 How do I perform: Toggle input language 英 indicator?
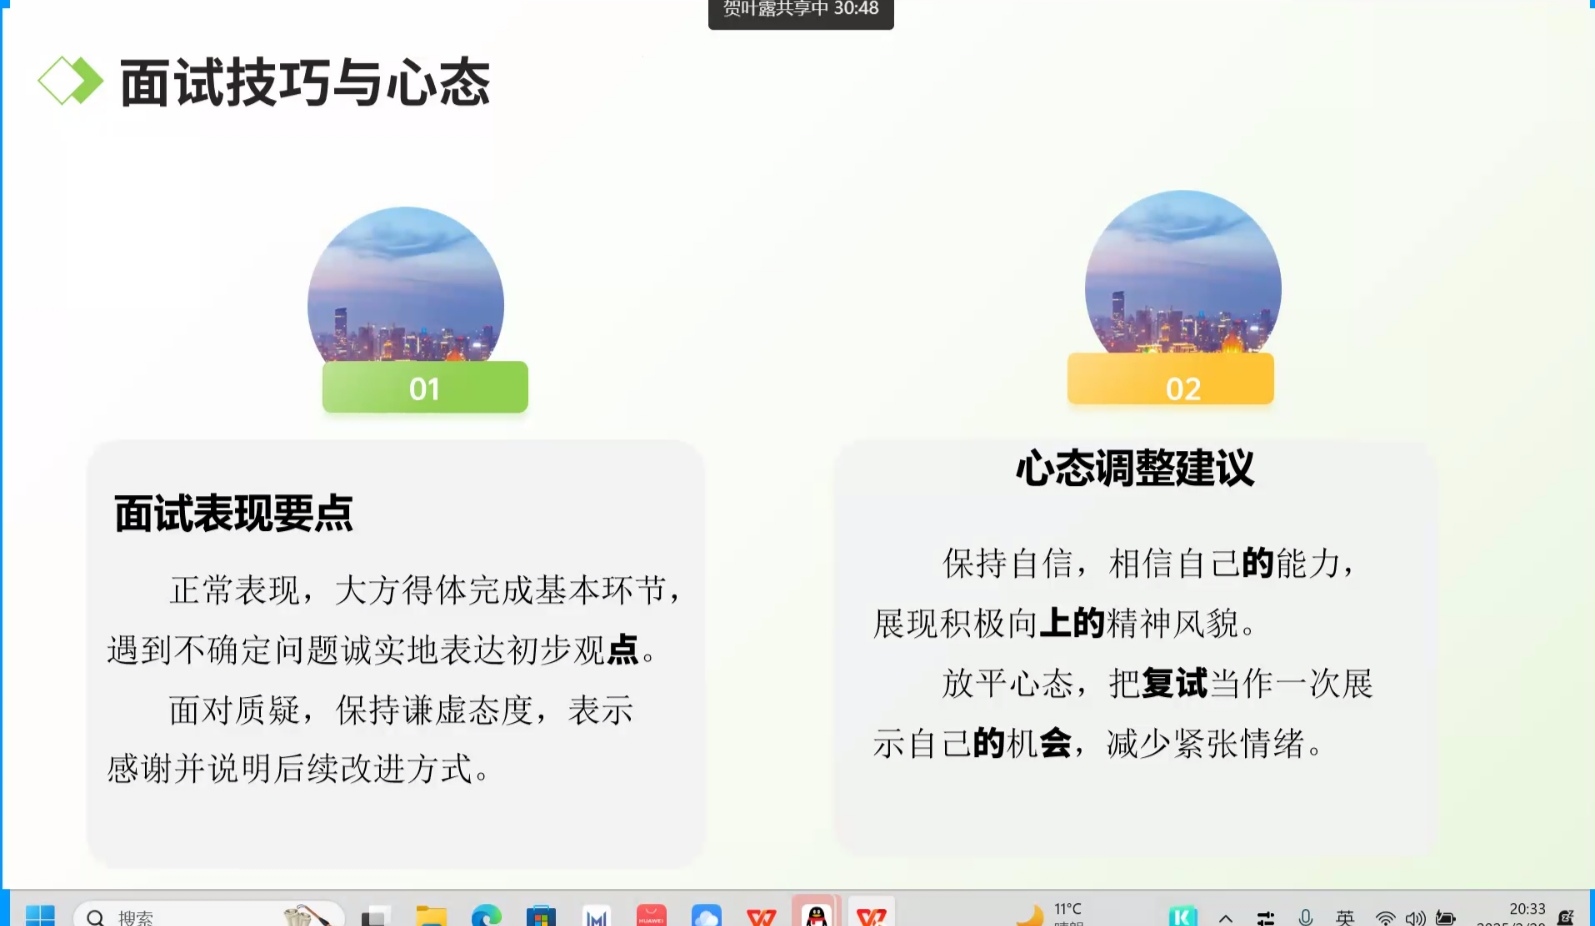[1345, 917]
